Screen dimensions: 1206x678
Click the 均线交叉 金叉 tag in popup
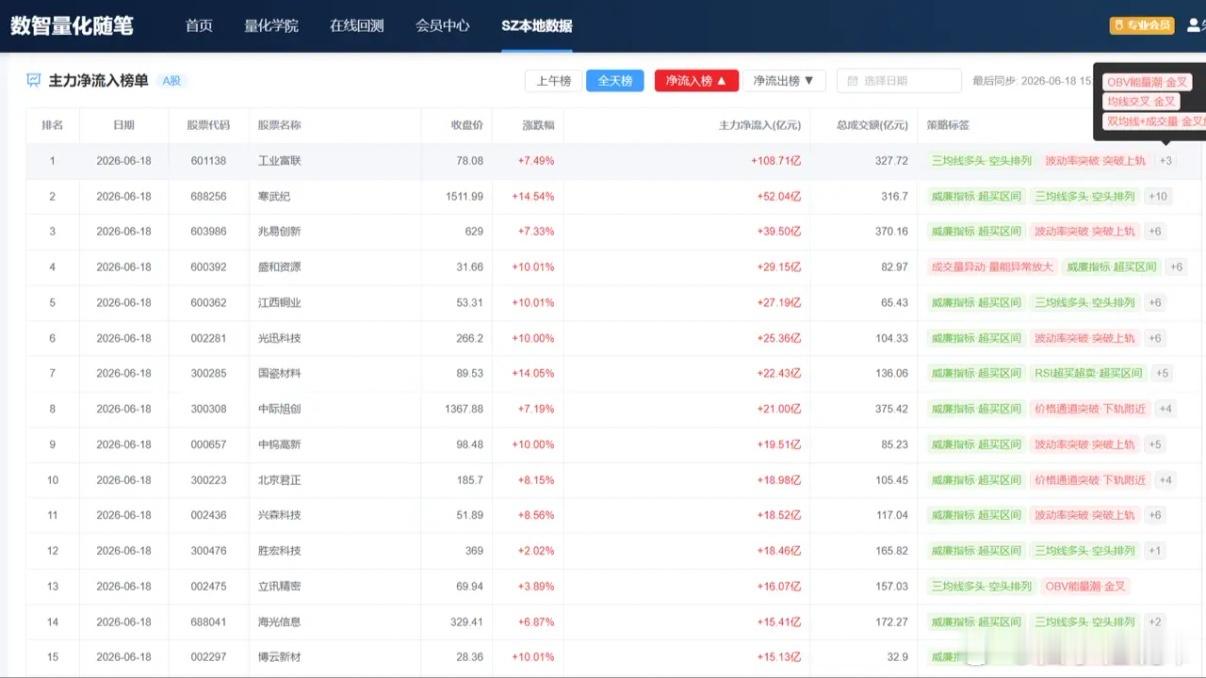(x=1141, y=101)
